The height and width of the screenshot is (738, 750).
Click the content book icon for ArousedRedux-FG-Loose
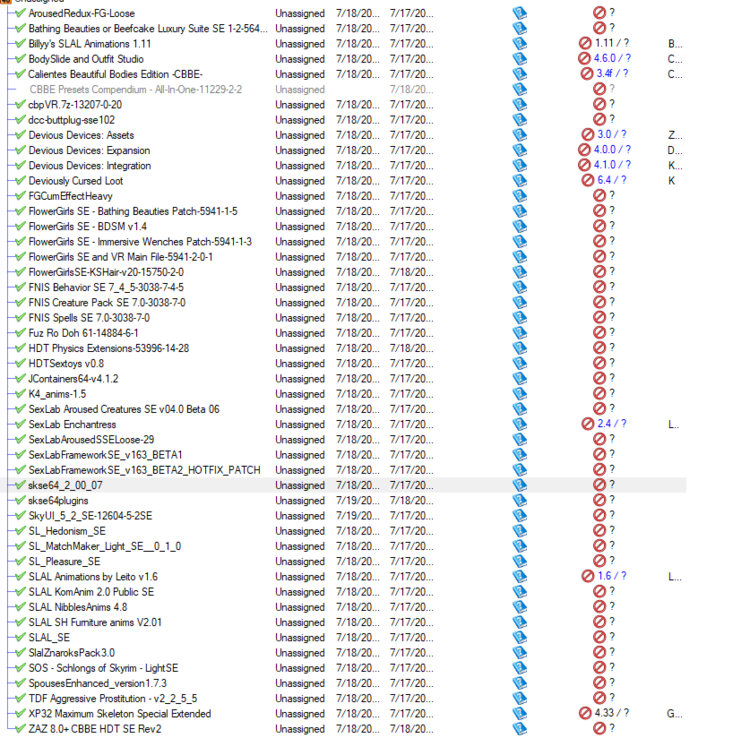tap(519, 13)
